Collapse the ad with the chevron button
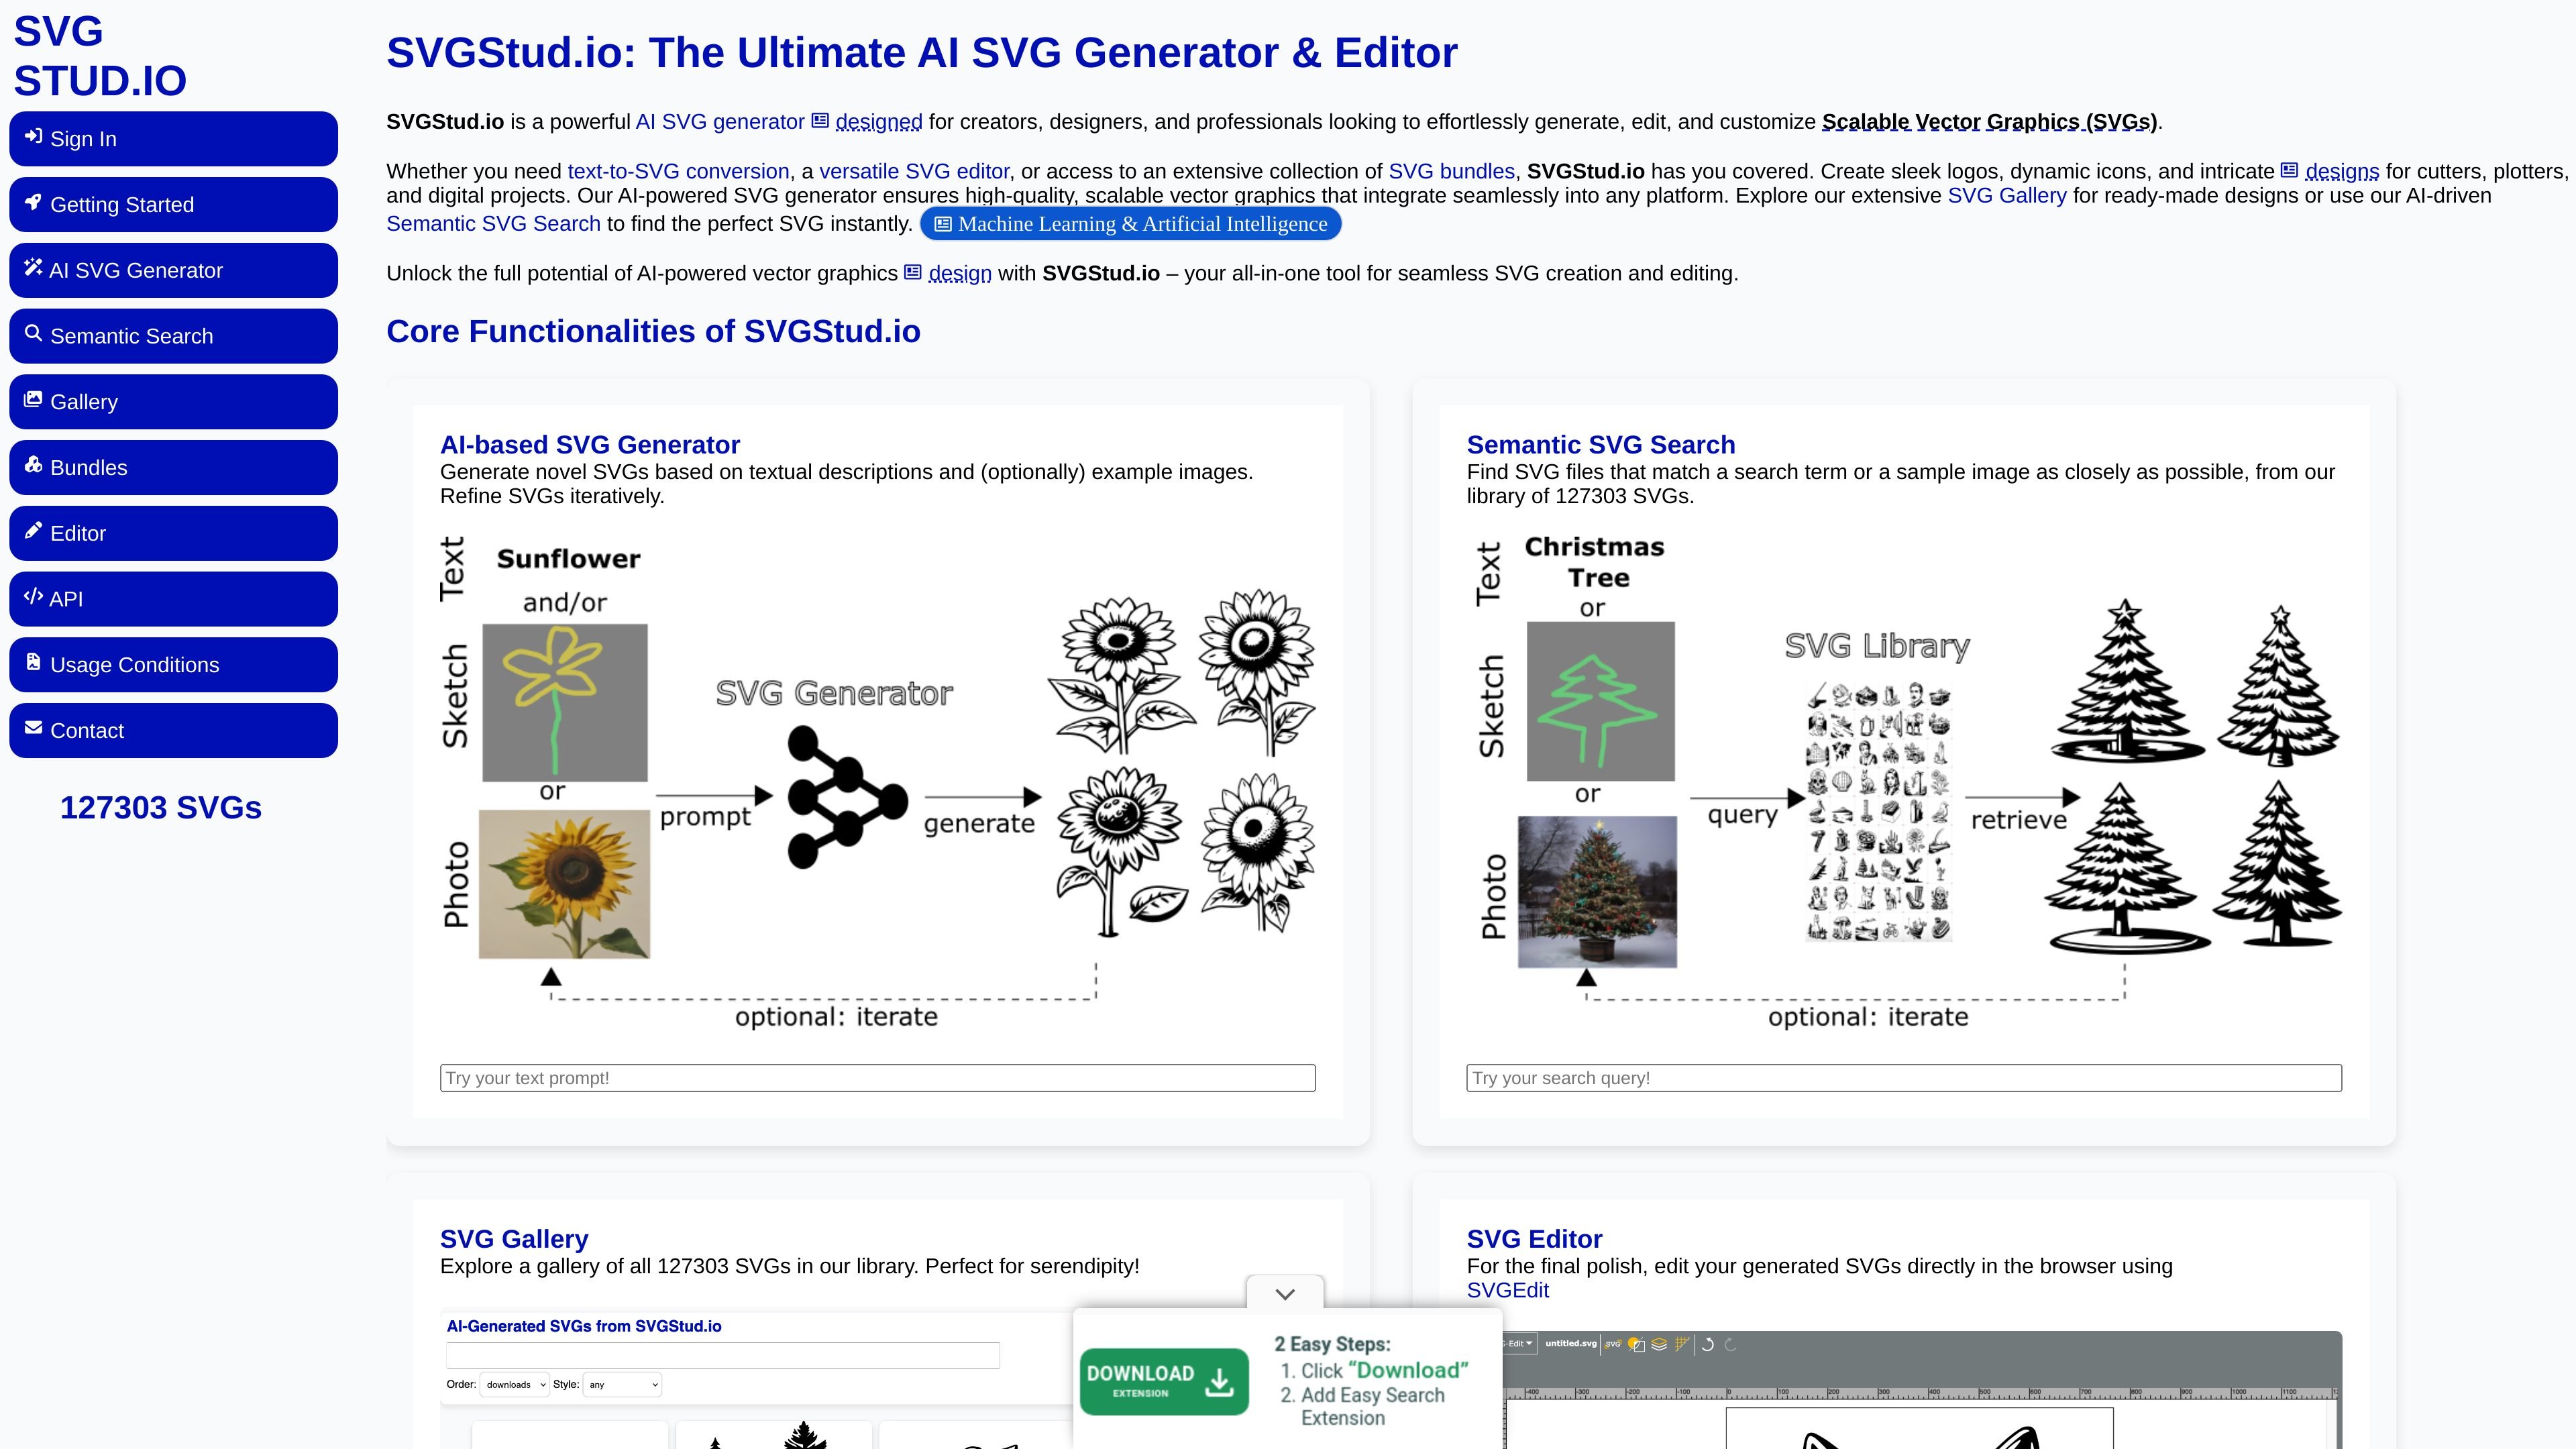The width and height of the screenshot is (2576, 1449). click(1285, 1294)
